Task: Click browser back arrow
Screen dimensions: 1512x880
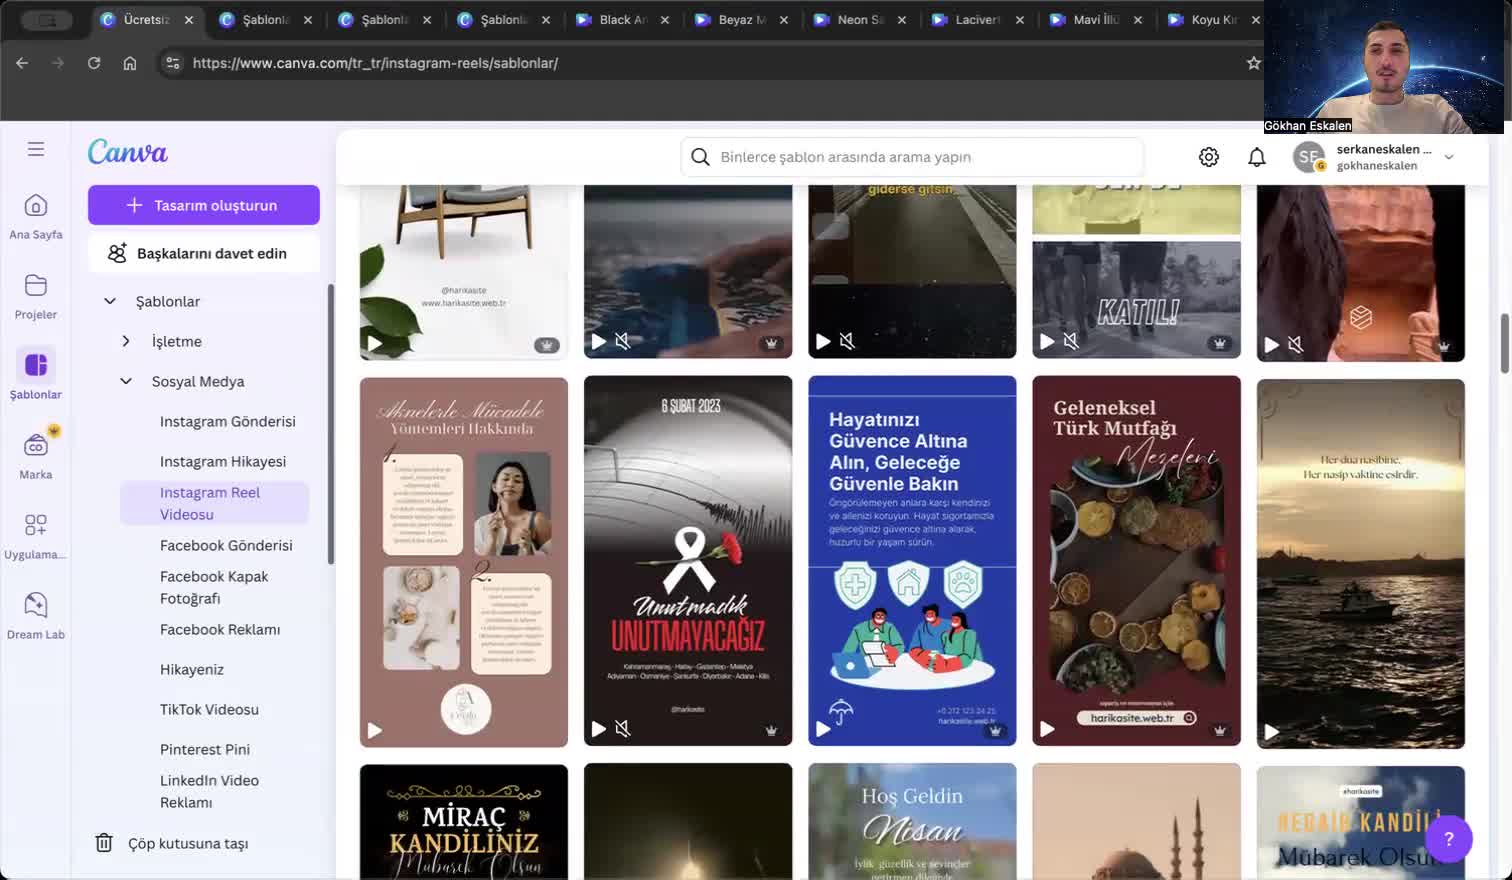Action: click(22, 63)
